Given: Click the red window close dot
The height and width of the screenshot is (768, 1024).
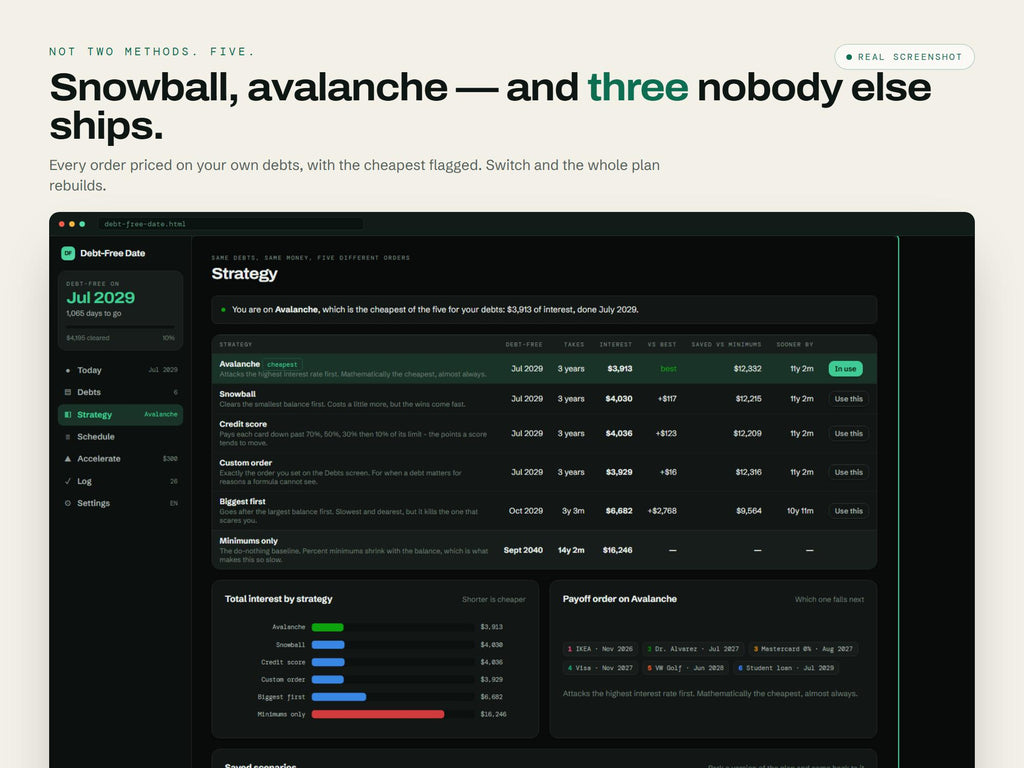Looking at the screenshot, I should pos(62,224).
